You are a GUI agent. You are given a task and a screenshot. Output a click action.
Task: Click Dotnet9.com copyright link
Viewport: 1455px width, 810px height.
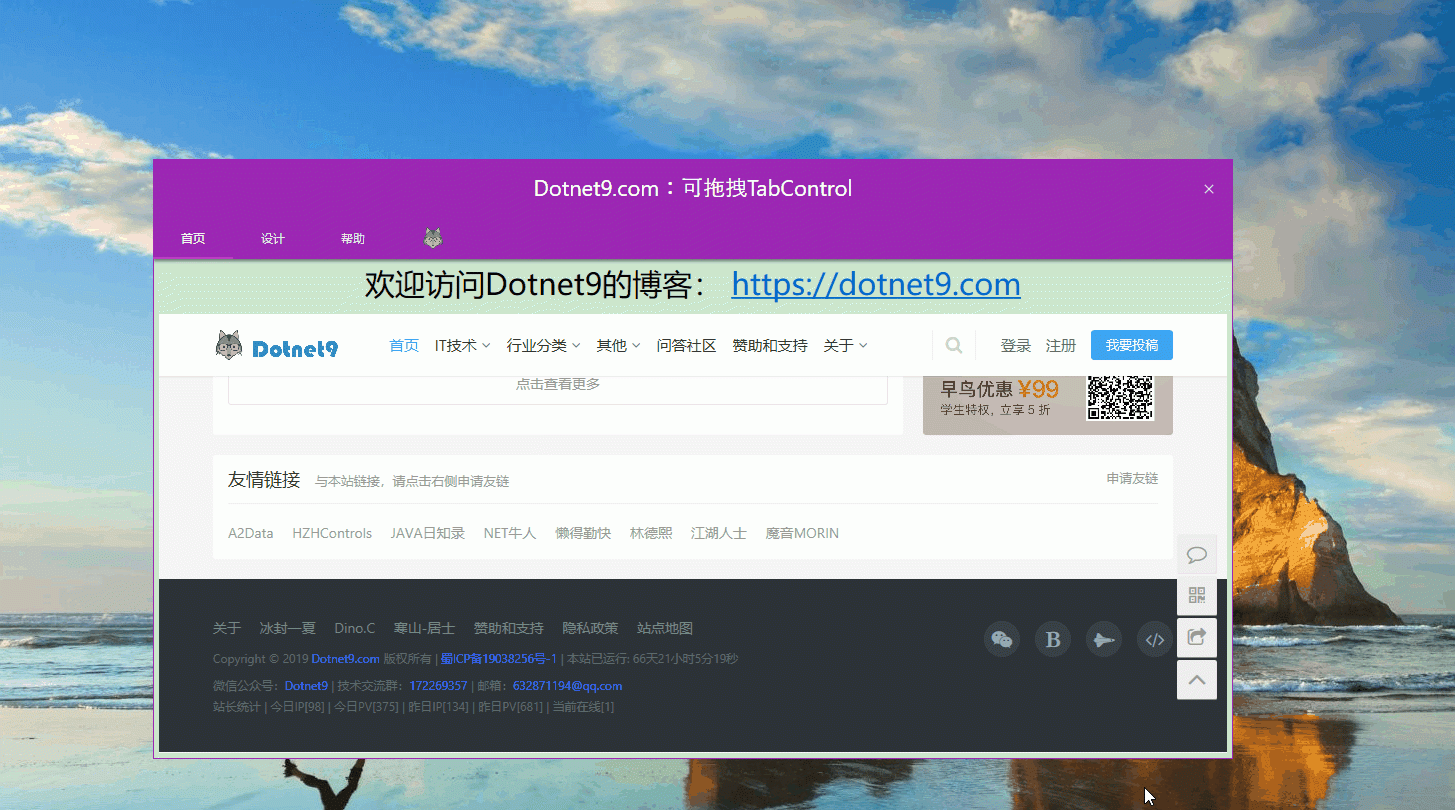pos(345,659)
